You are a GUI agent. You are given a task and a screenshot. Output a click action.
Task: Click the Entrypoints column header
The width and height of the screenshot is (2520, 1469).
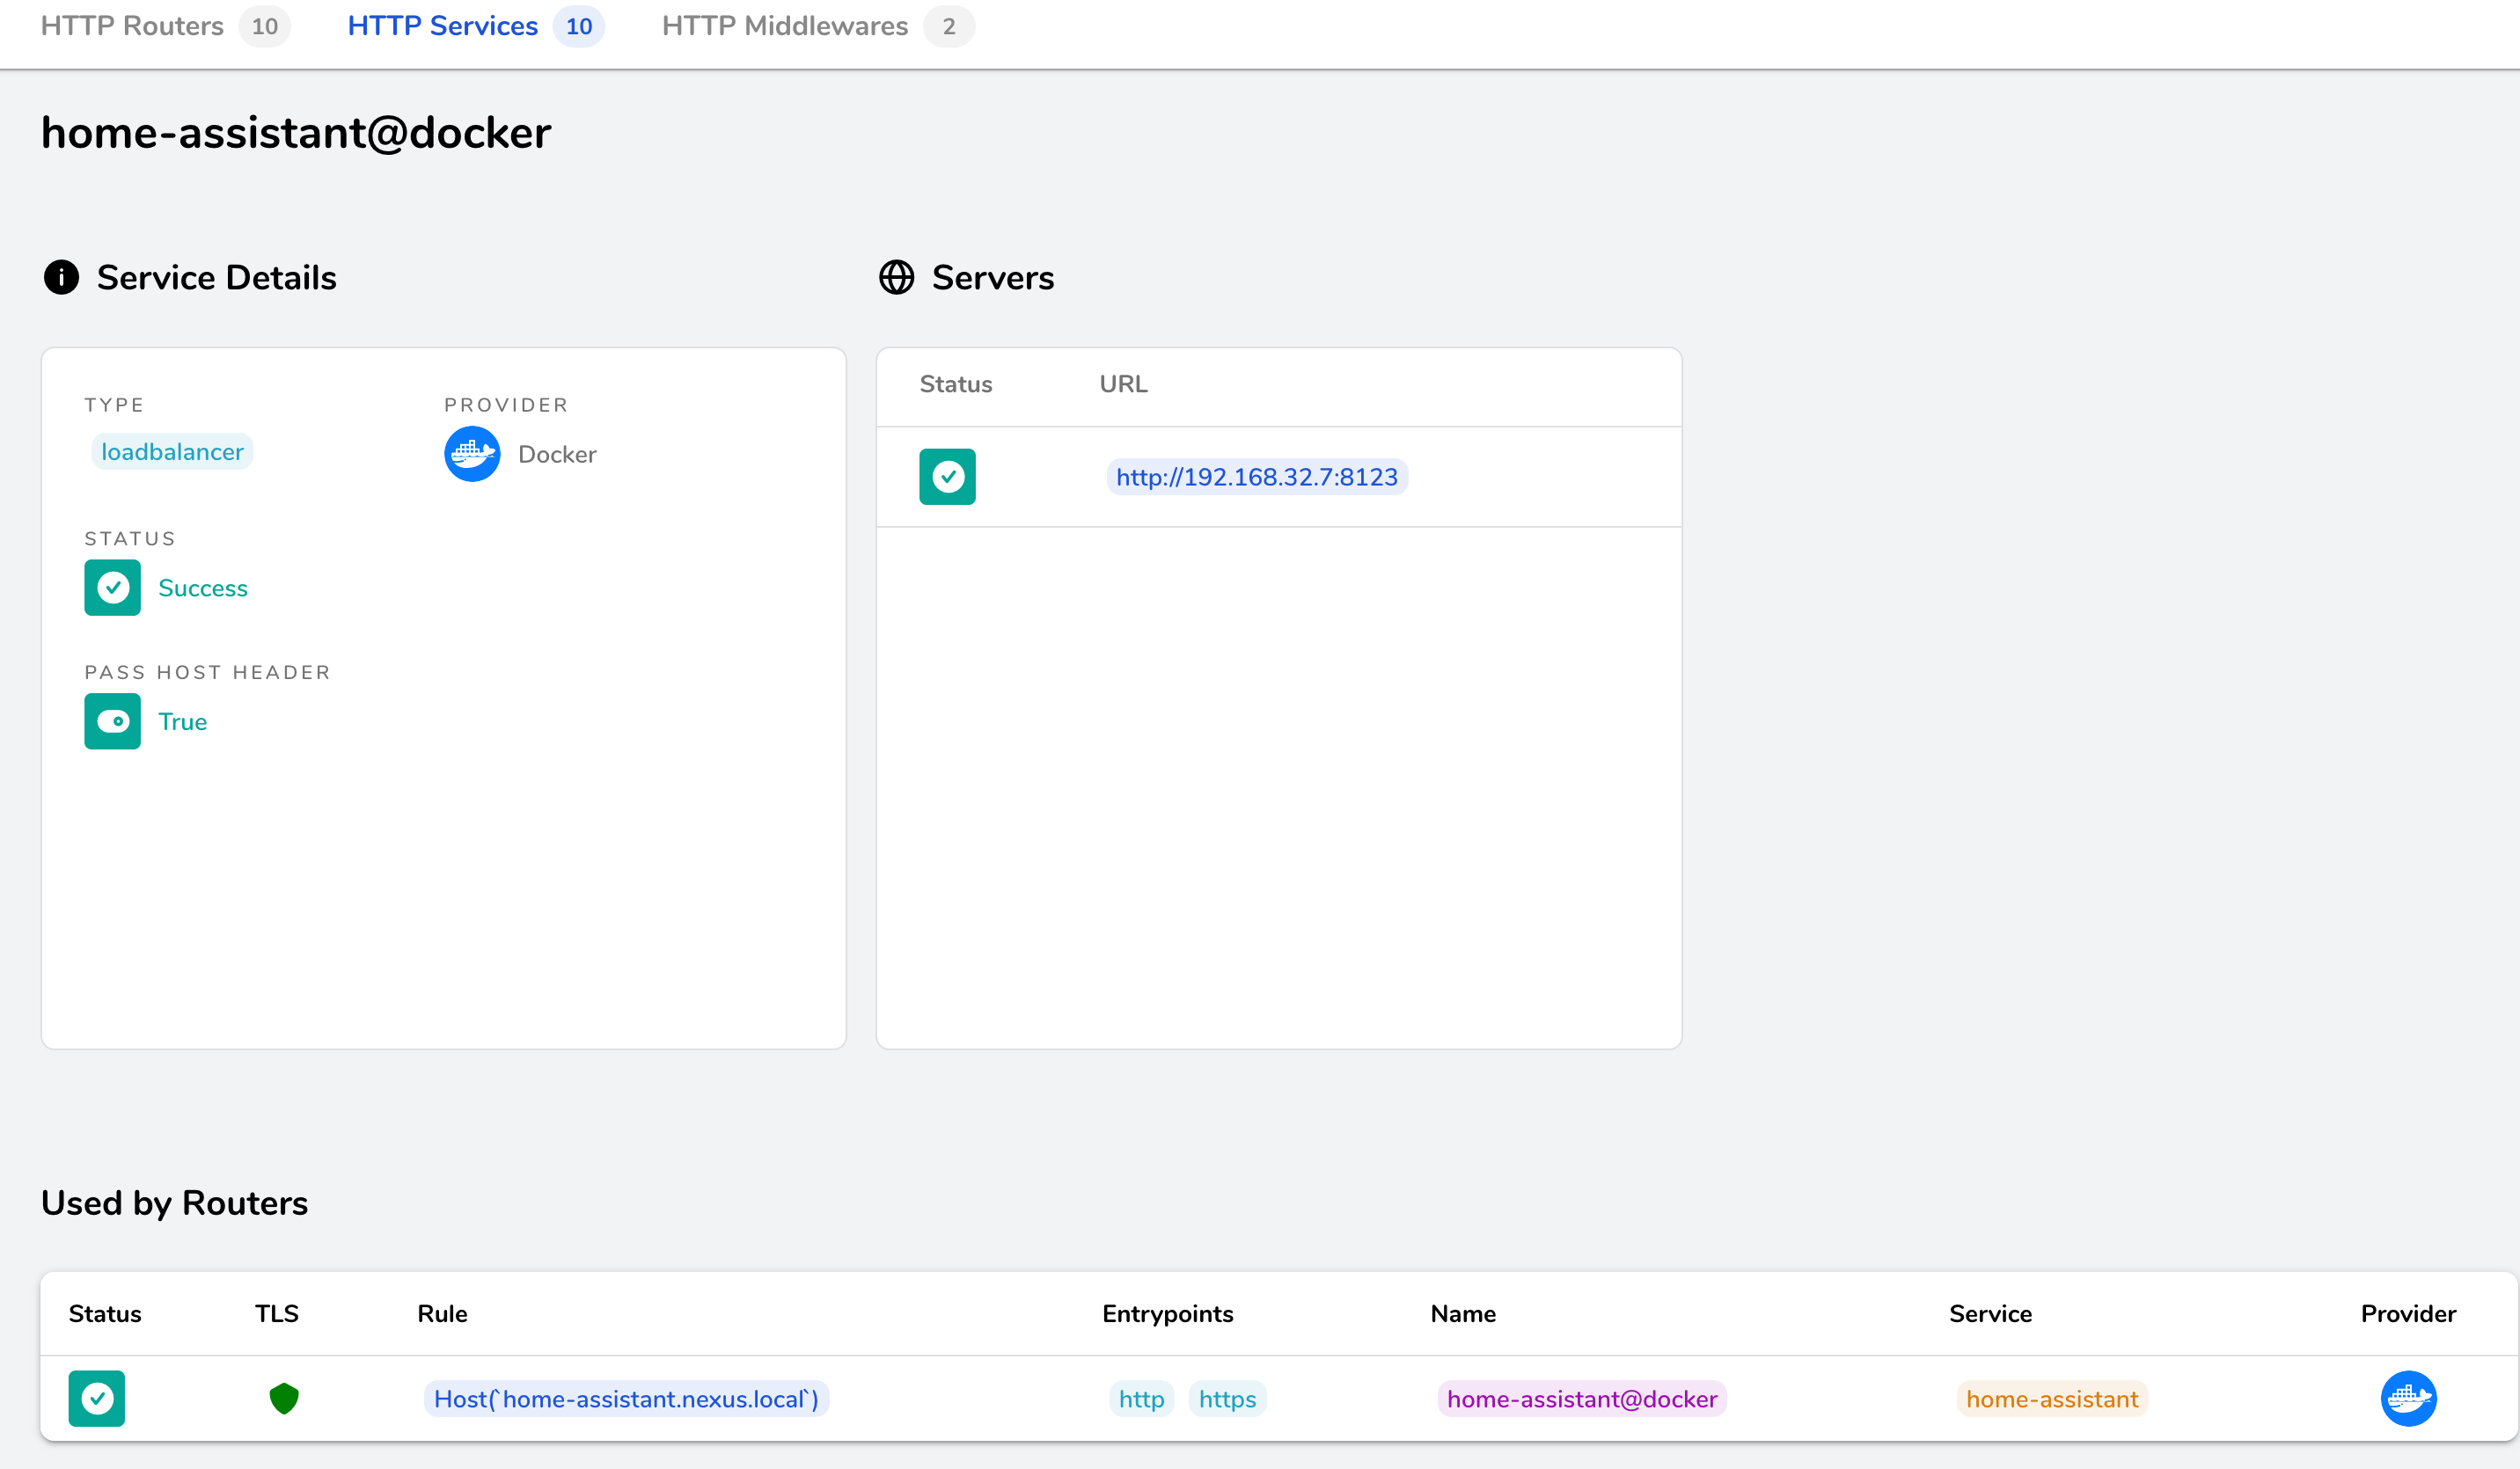pos(1168,1314)
